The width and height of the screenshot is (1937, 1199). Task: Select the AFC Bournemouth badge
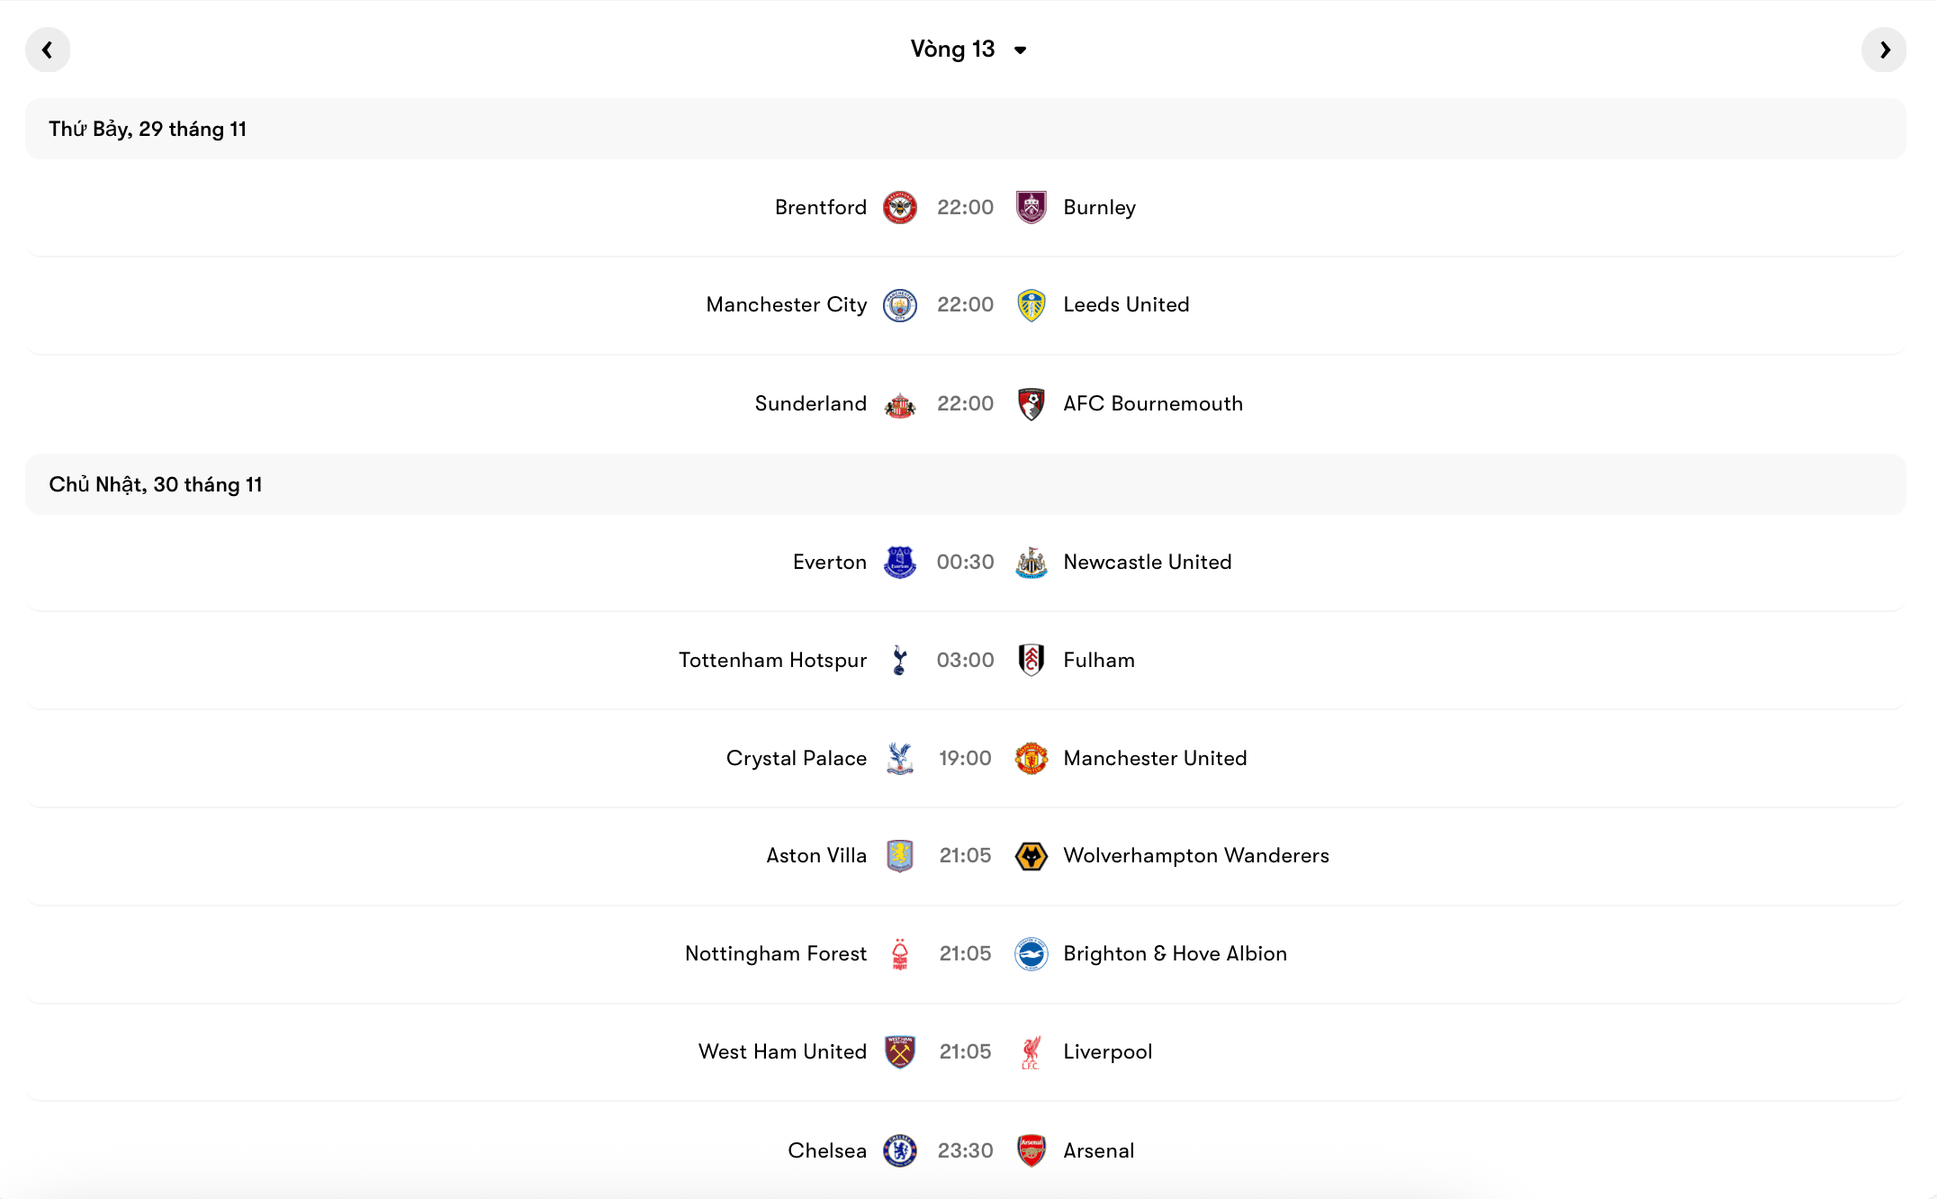pyautogui.click(x=1030, y=404)
